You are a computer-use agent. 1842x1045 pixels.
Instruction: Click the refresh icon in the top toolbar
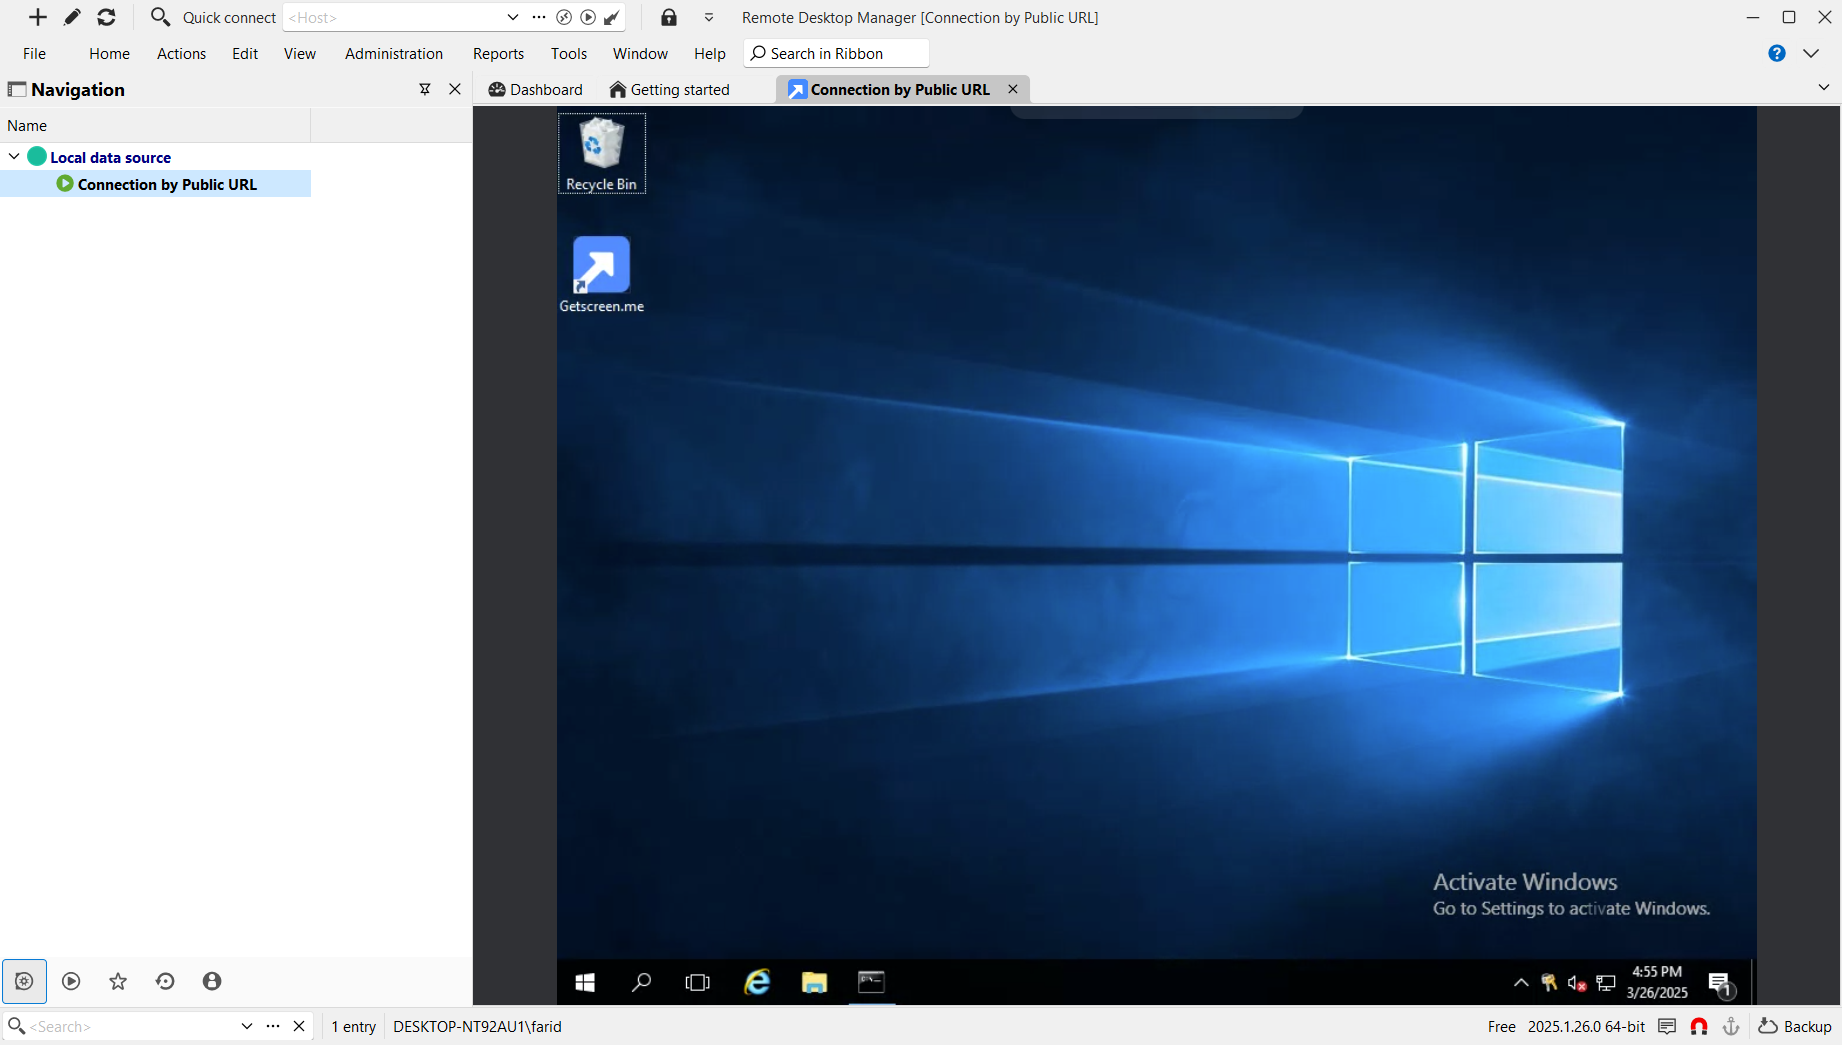click(106, 17)
